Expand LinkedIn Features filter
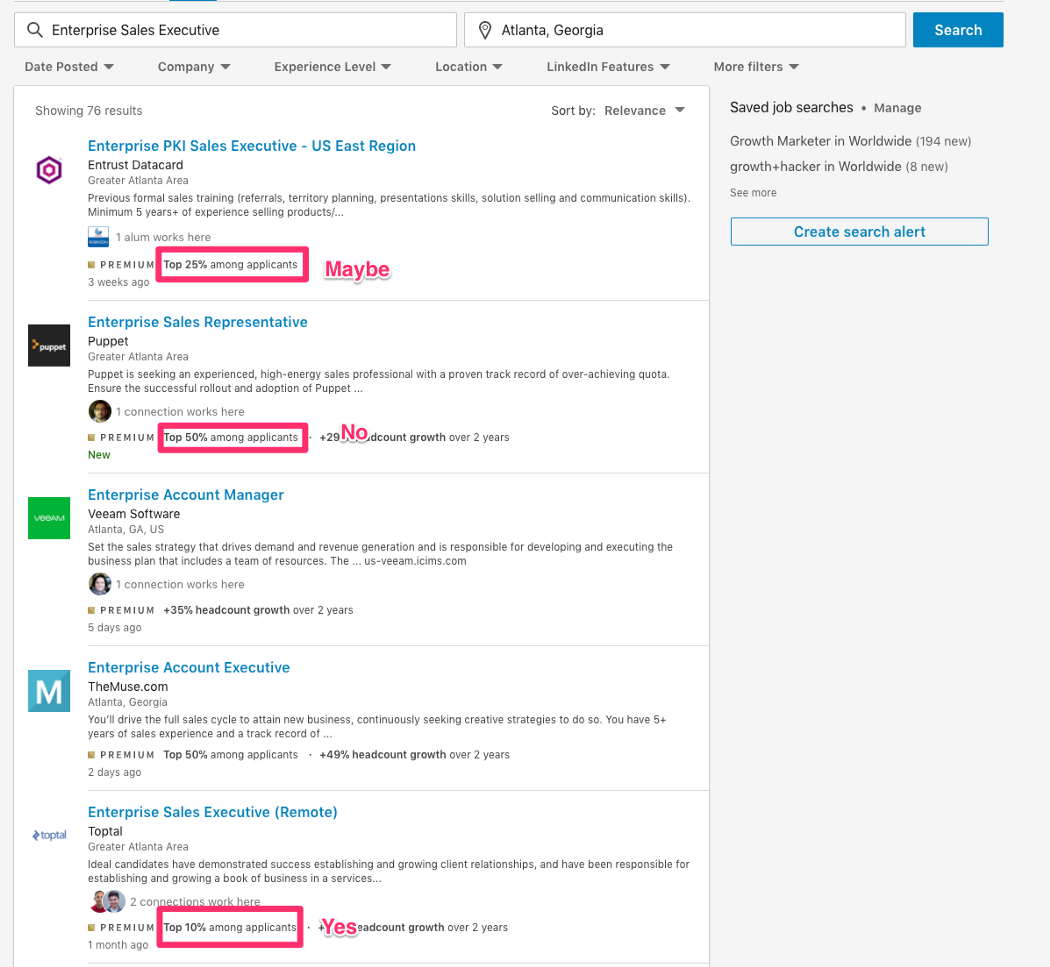This screenshot has height=967, width=1050. click(608, 66)
